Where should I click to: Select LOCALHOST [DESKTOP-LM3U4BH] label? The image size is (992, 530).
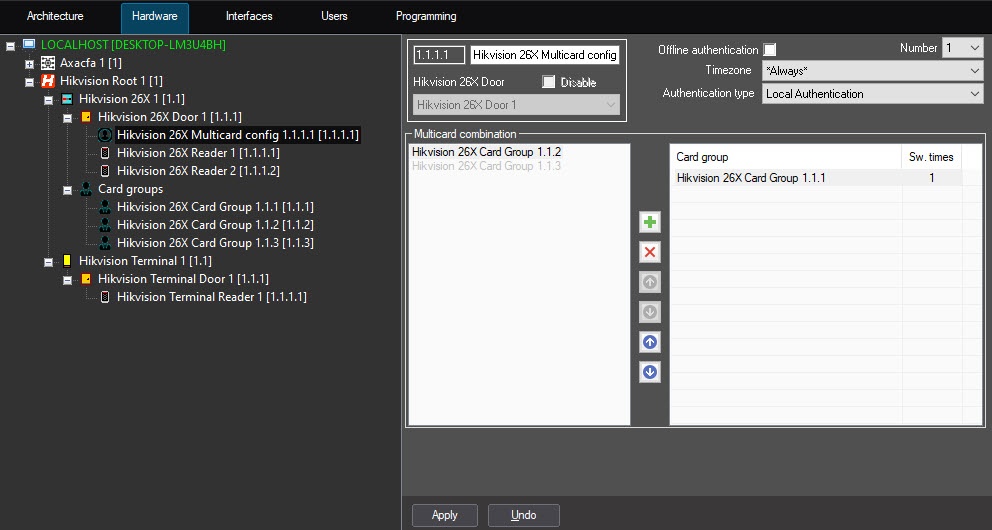point(133,44)
